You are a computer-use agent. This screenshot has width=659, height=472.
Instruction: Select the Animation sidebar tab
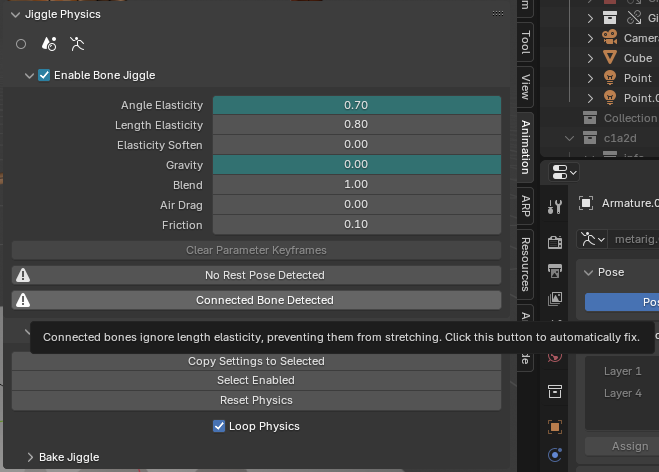click(525, 147)
